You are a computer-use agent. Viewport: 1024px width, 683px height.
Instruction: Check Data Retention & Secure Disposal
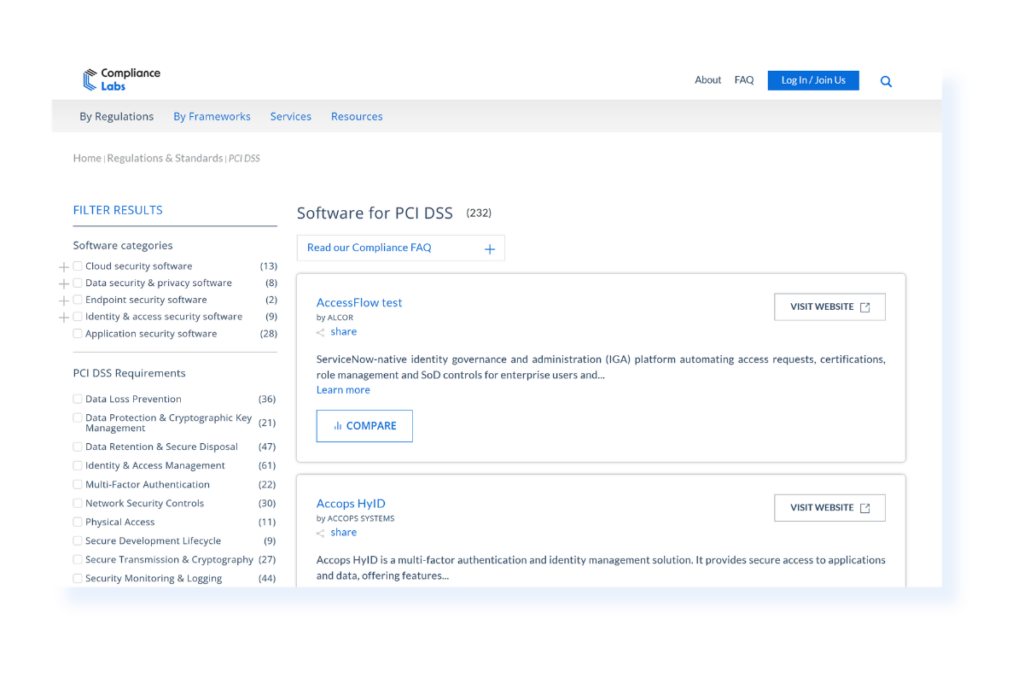(x=78, y=447)
